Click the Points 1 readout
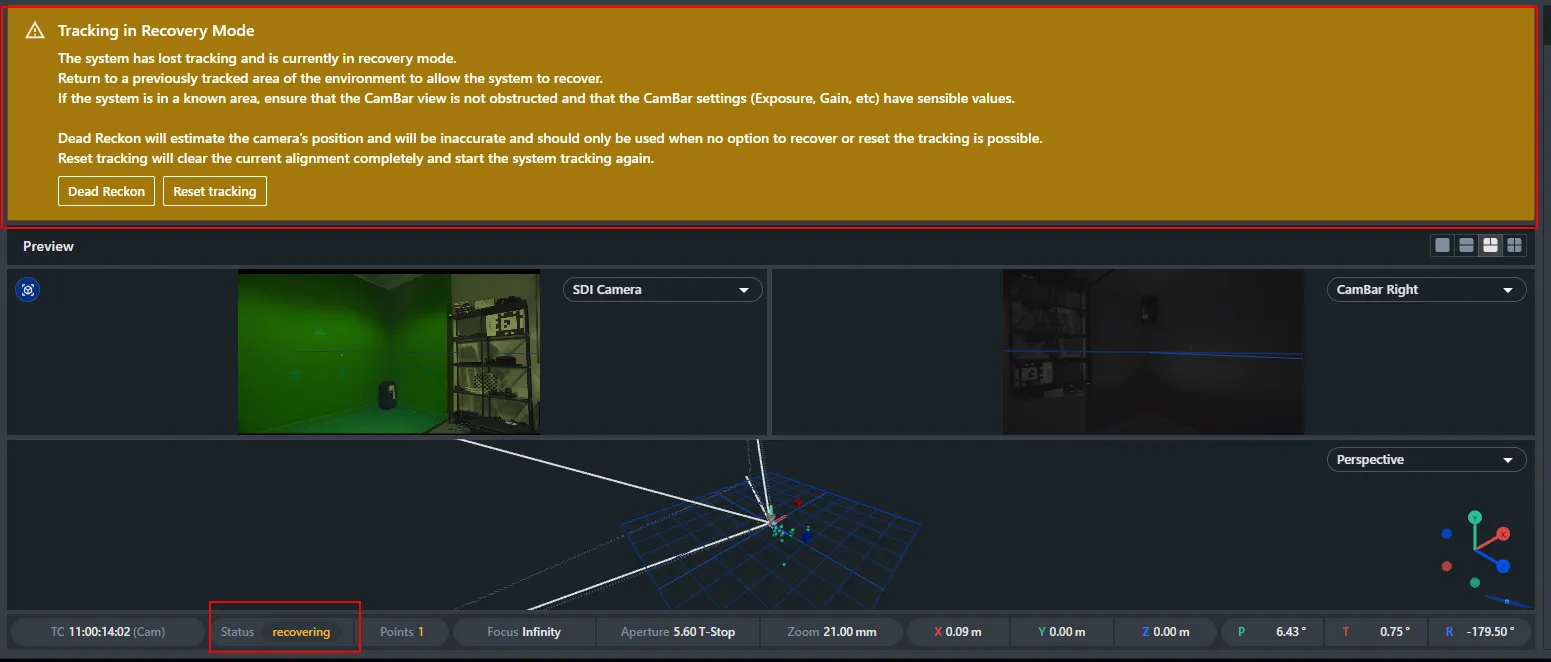 coord(402,632)
